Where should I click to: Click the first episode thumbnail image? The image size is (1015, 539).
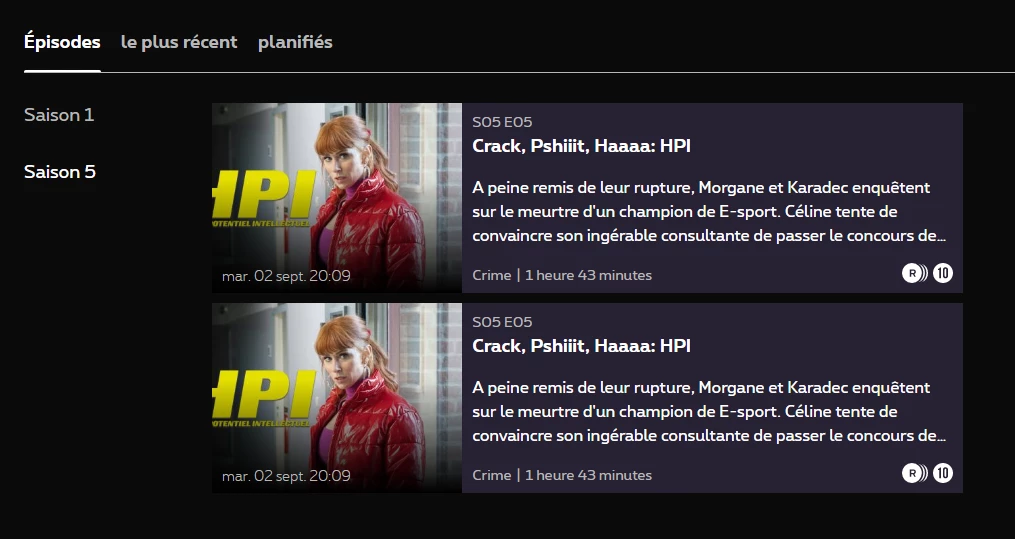click(x=337, y=198)
